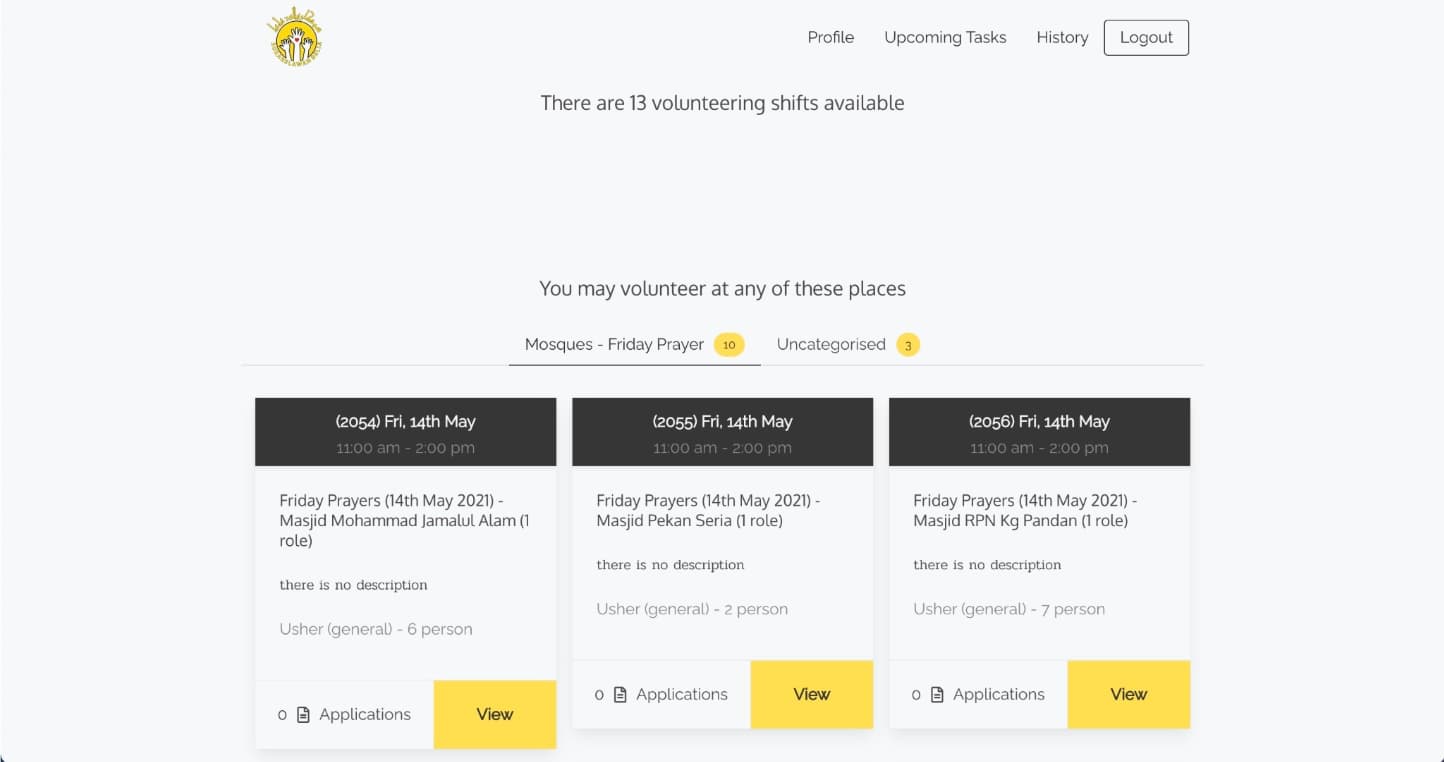Click the (2055) Fri, 14th May card header
Image resolution: width=1444 pixels, height=762 pixels.
(722, 432)
